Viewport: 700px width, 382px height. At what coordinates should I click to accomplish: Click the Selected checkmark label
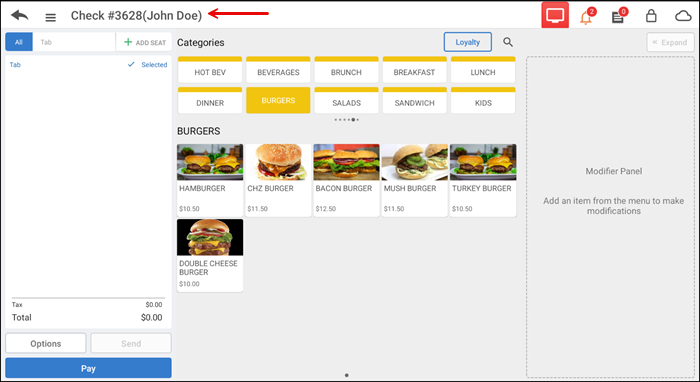147,65
